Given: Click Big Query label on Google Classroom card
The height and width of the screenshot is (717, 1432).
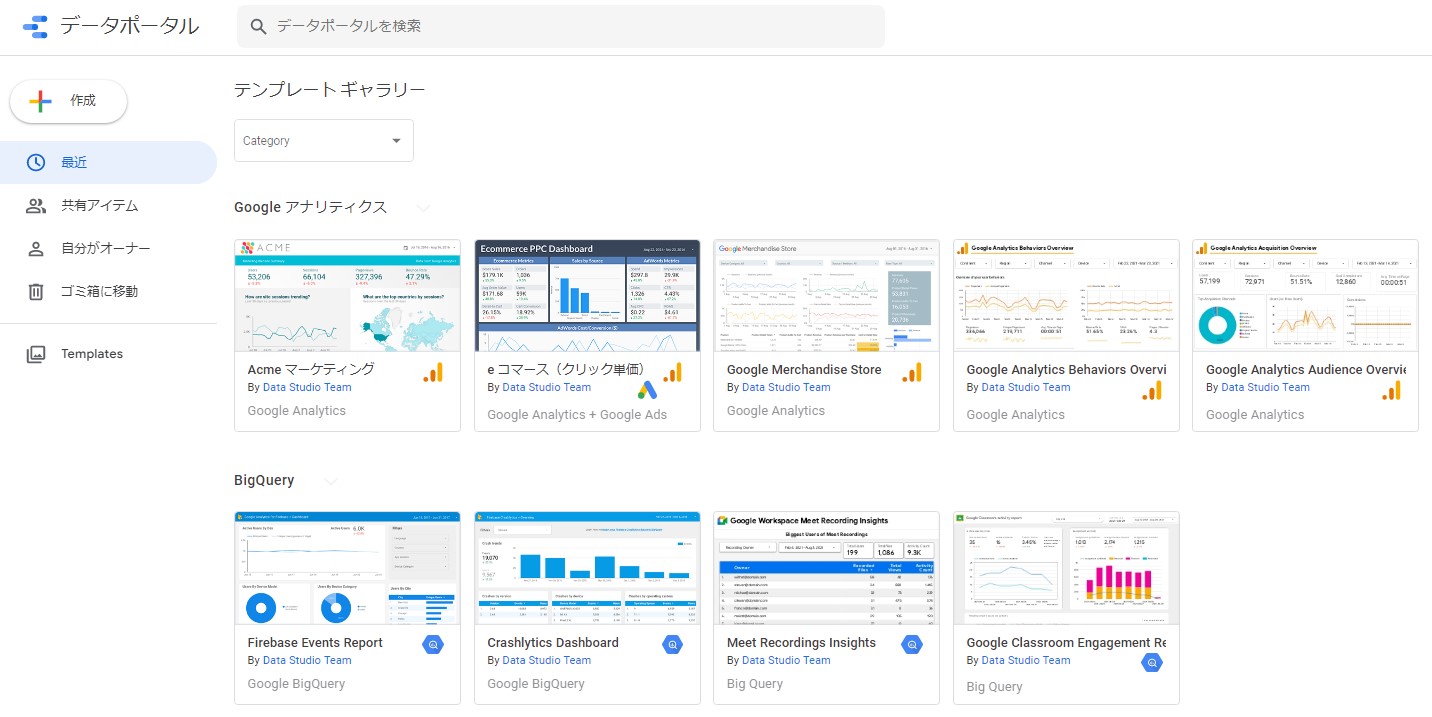Looking at the screenshot, I should [x=995, y=687].
